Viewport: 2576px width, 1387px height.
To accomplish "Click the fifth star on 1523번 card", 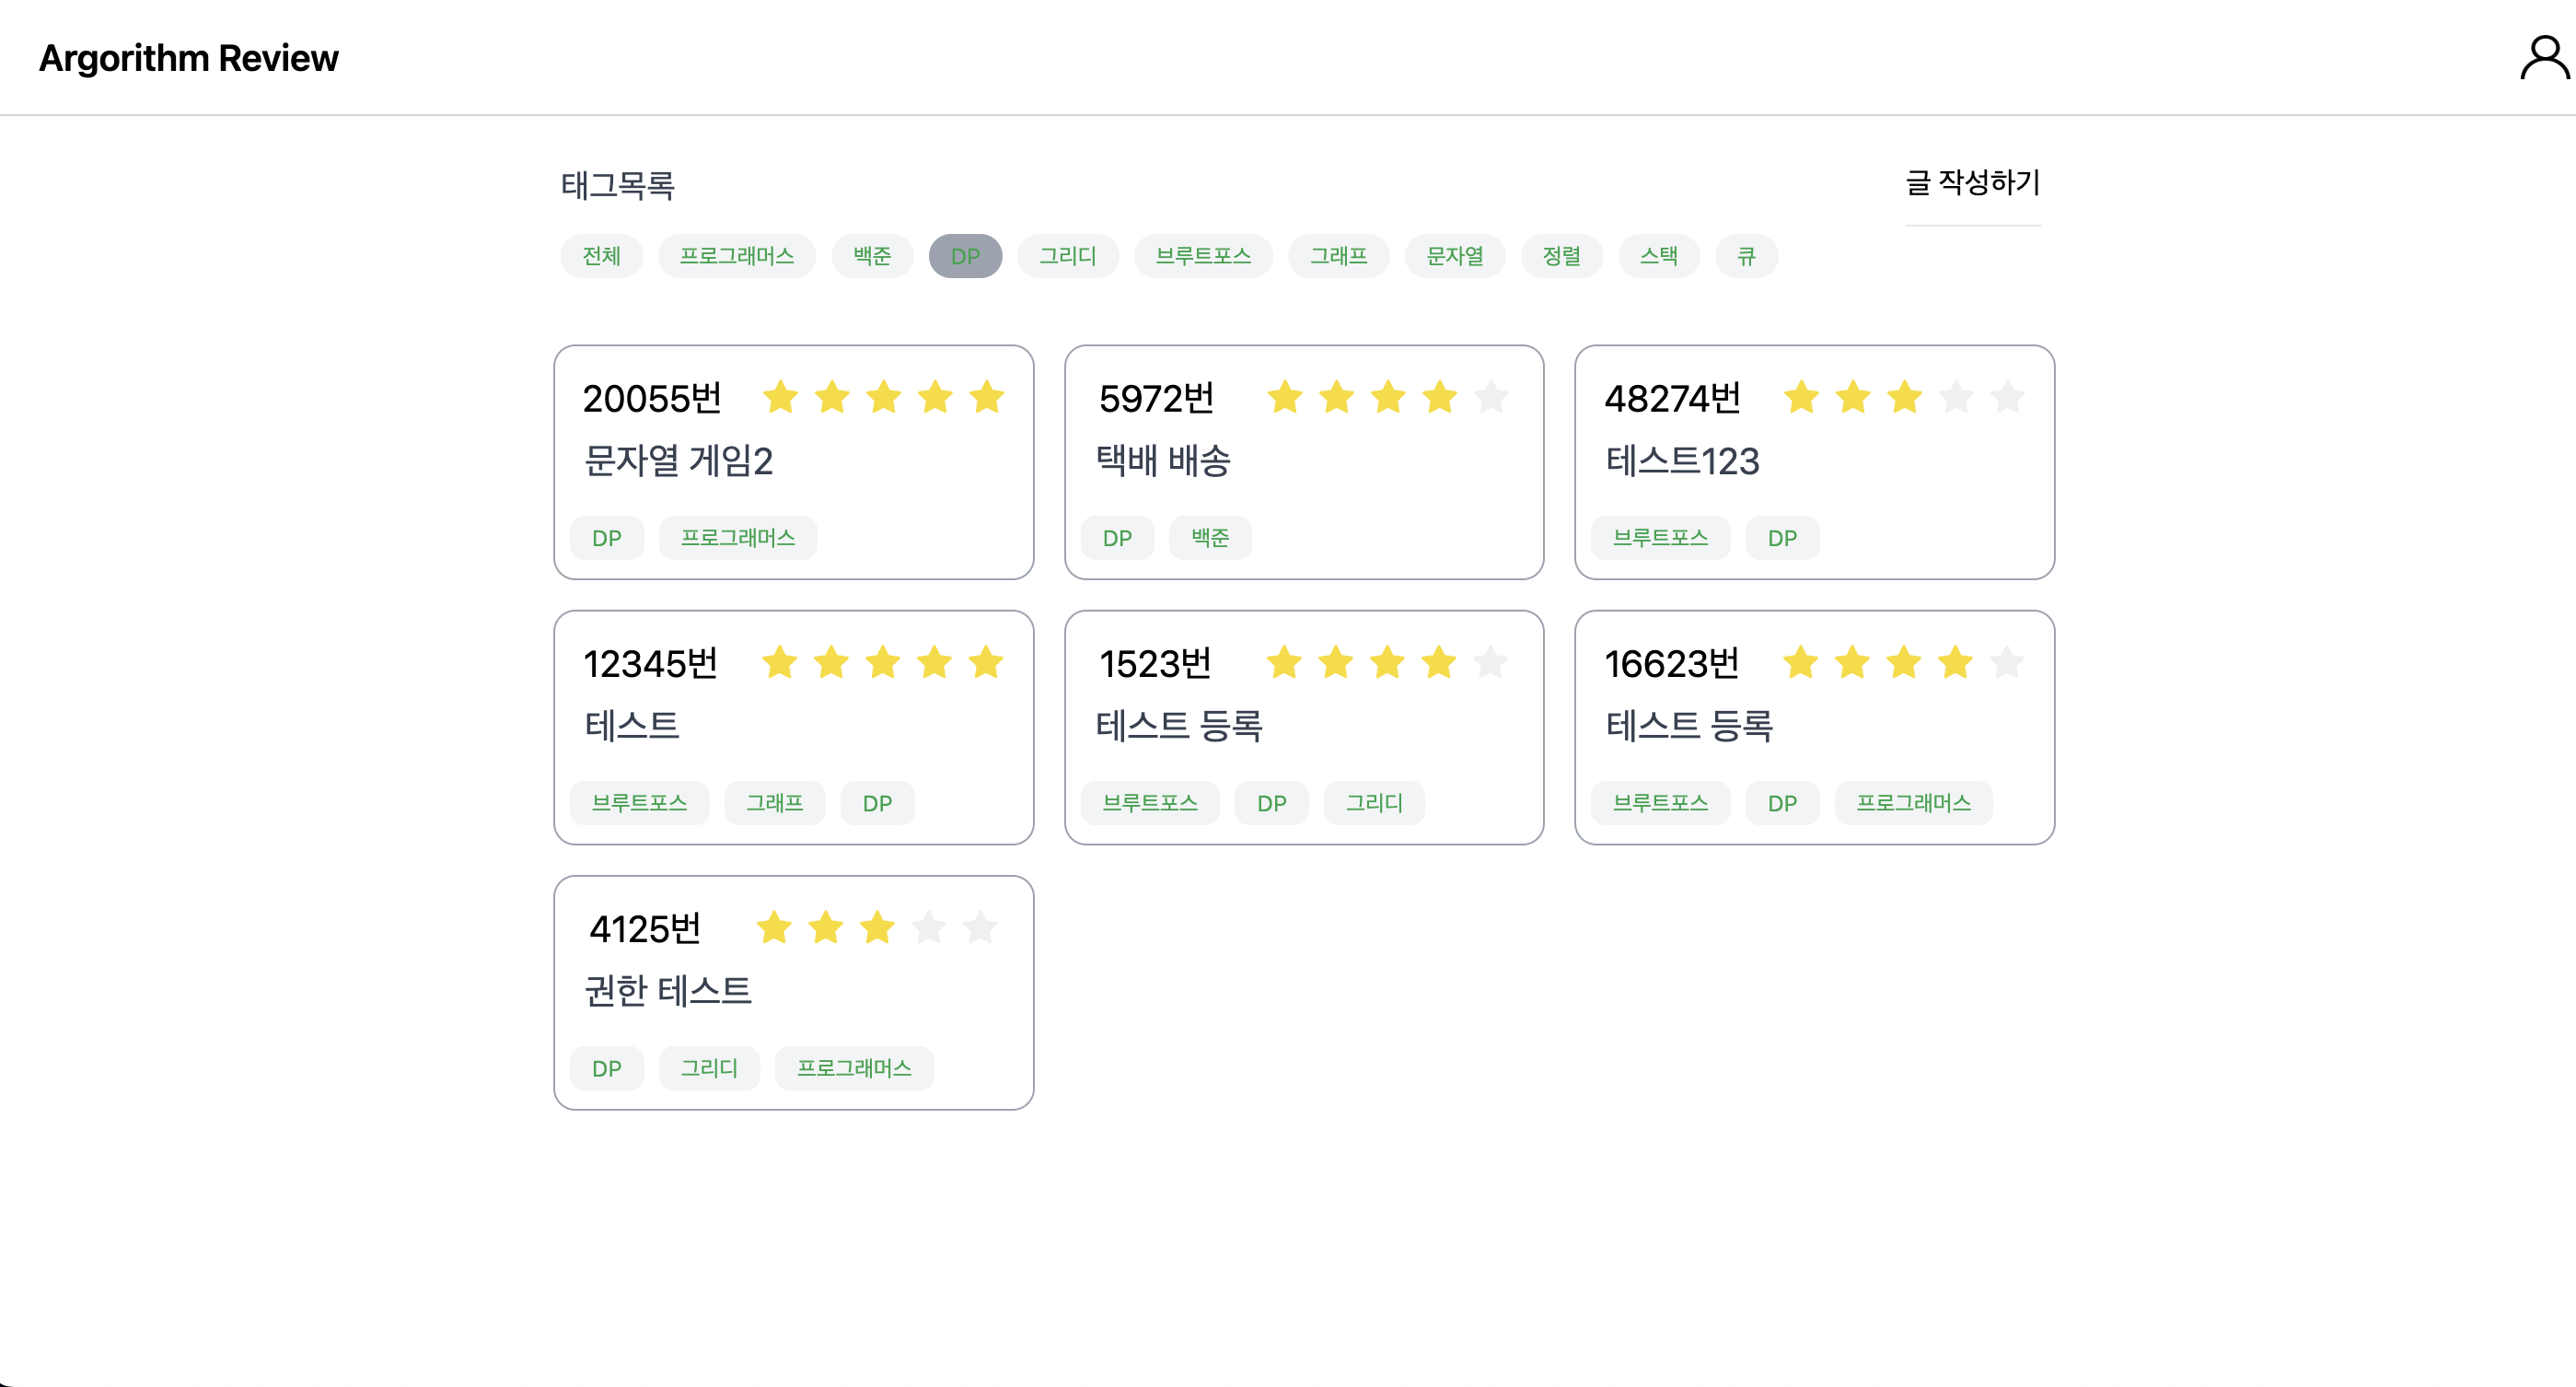I will point(1490,662).
